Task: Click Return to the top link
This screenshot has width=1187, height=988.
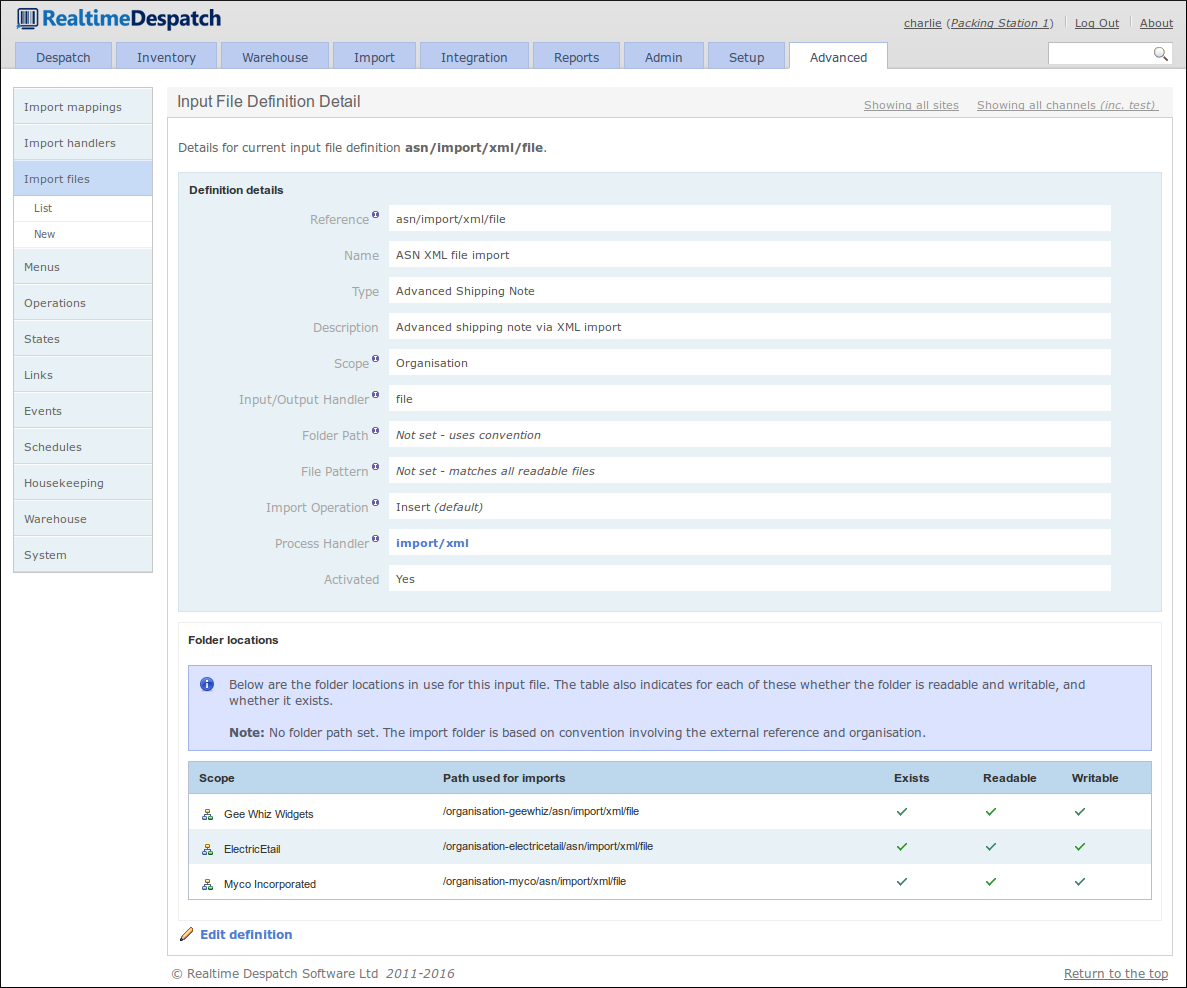Action: [x=1116, y=974]
